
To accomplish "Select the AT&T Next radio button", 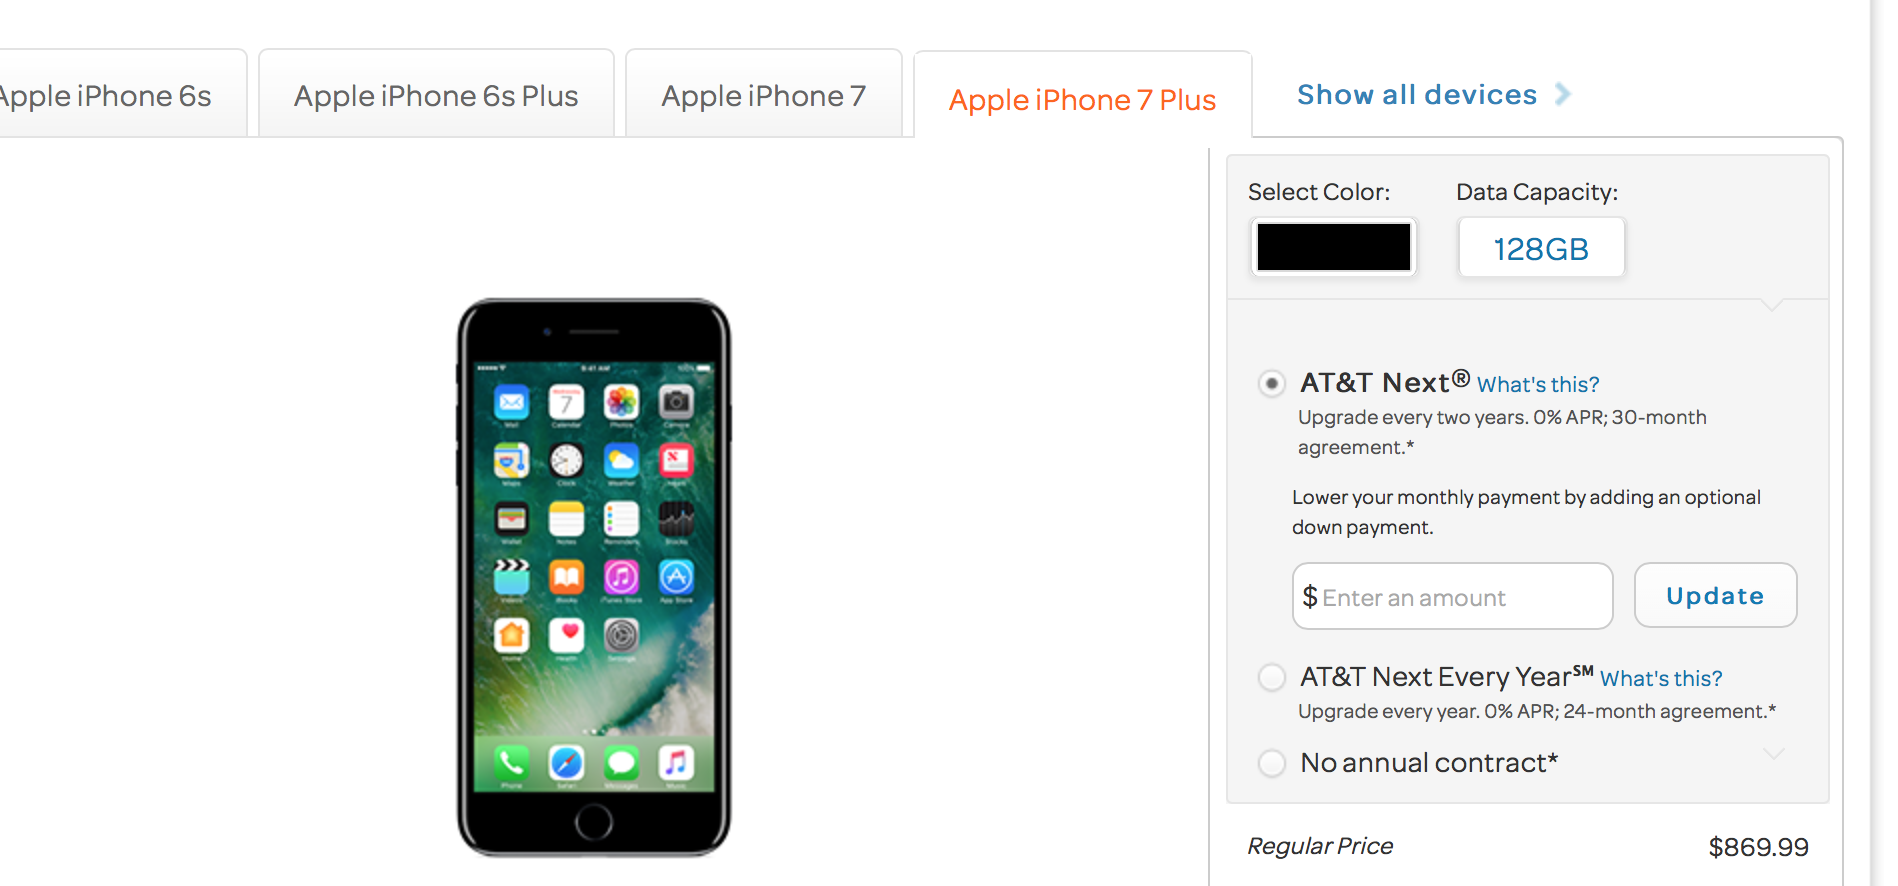I will pyautogui.click(x=1271, y=383).
